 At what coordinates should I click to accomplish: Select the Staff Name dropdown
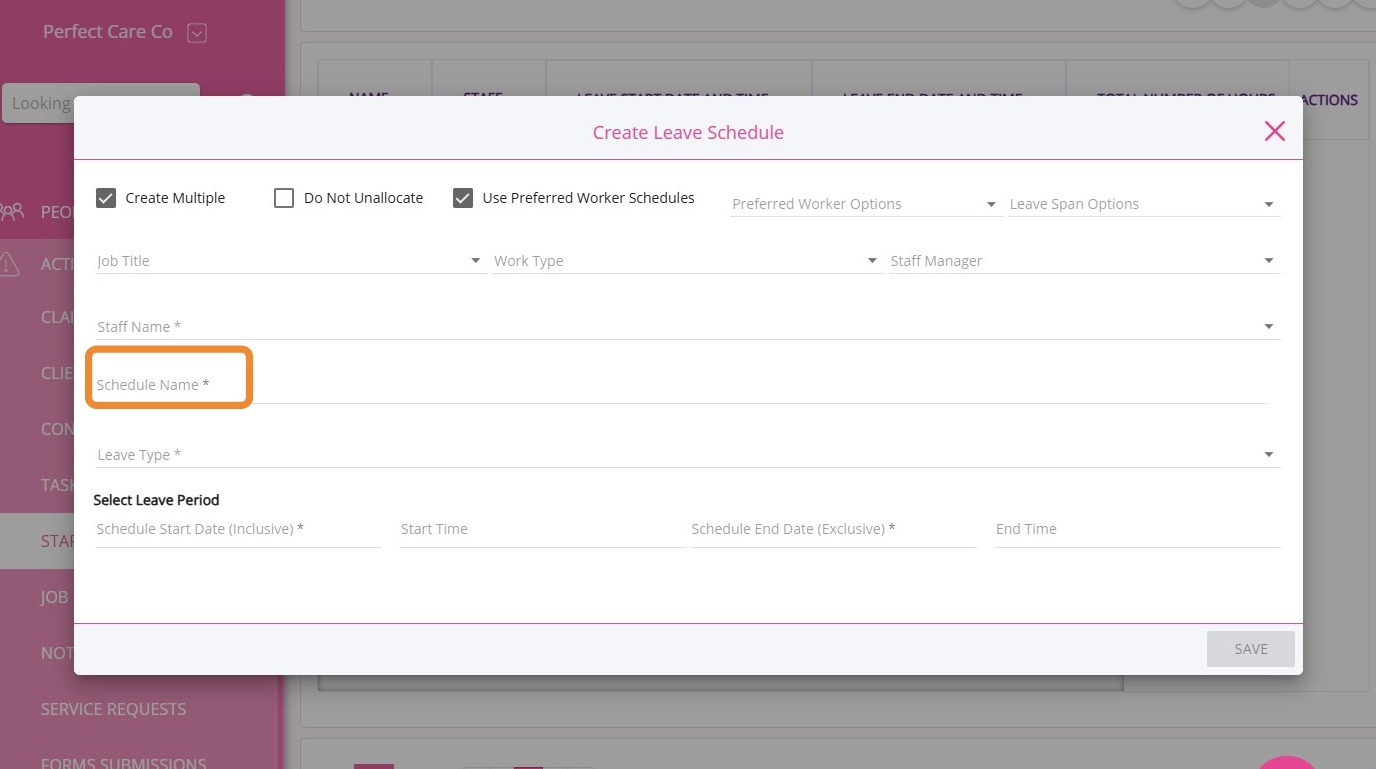pyautogui.click(x=686, y=327)
